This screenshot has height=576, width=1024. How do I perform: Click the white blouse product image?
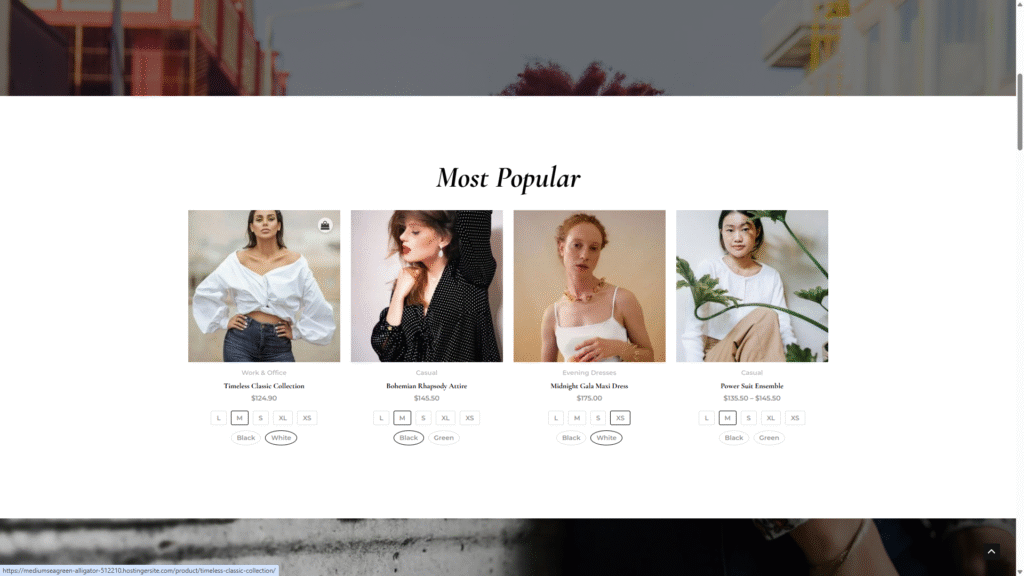tap(264, 286)
